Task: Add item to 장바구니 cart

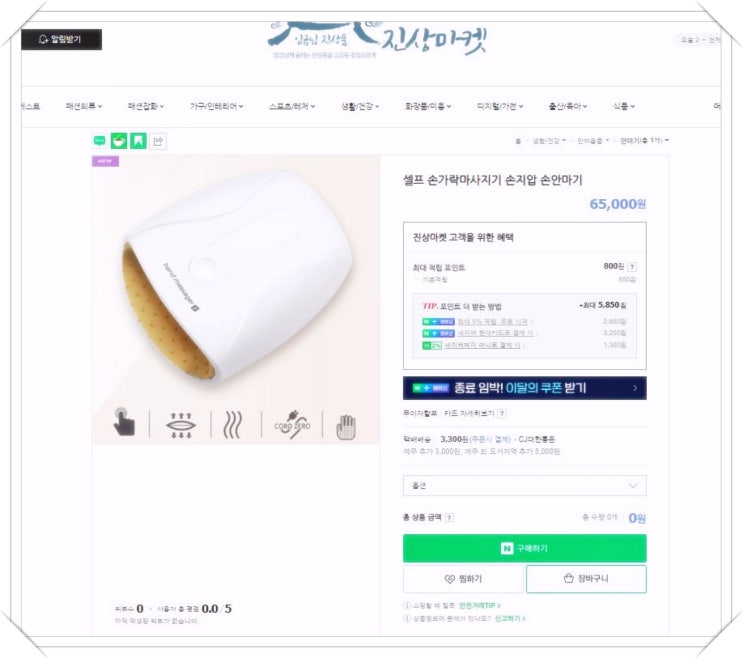Action: [586, 578]
